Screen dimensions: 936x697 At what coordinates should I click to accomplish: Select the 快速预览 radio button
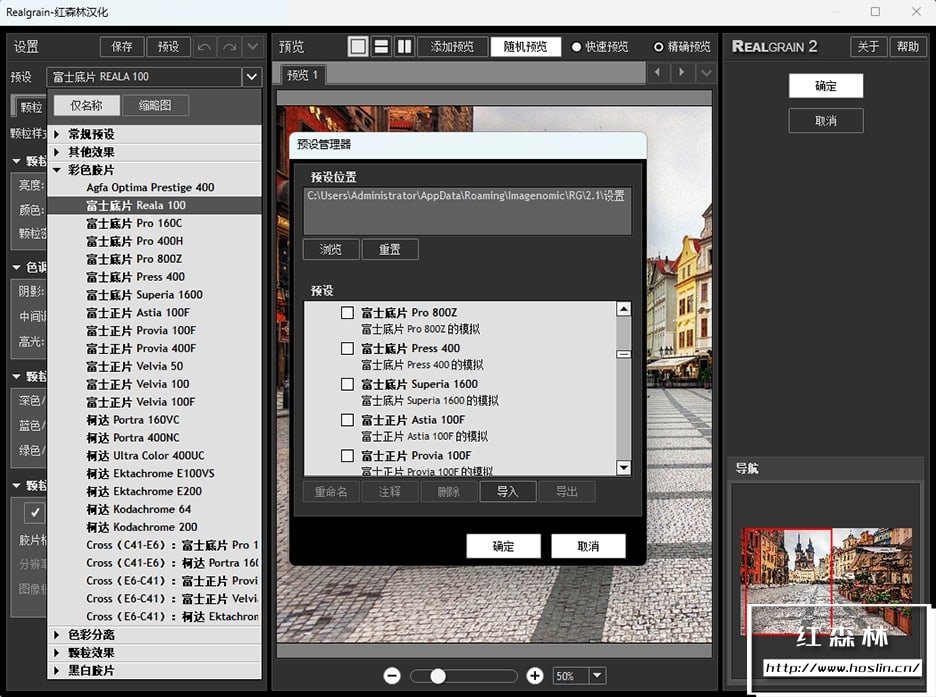(x=577, y=47)
